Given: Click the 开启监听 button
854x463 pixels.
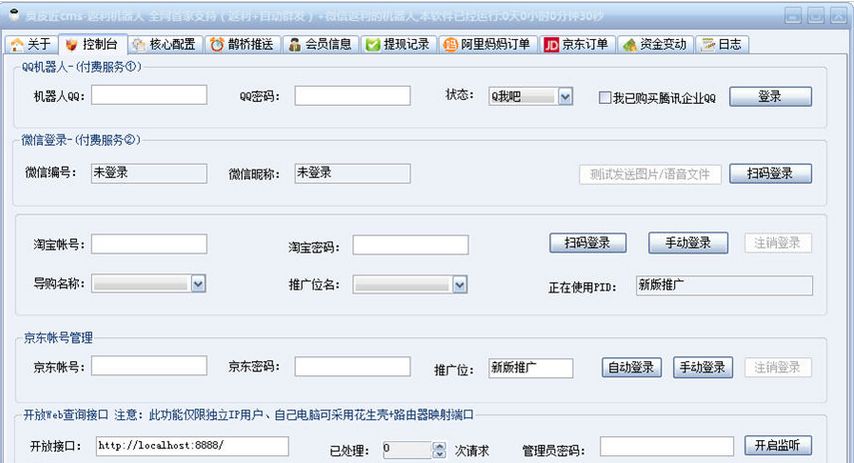Looking at the screenshot, I should point(778,446).
